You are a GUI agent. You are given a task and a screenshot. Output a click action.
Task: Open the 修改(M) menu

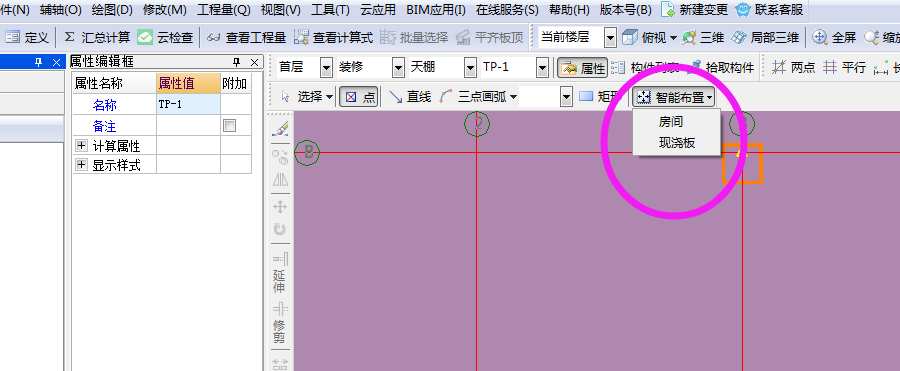[x=165, y=9]
